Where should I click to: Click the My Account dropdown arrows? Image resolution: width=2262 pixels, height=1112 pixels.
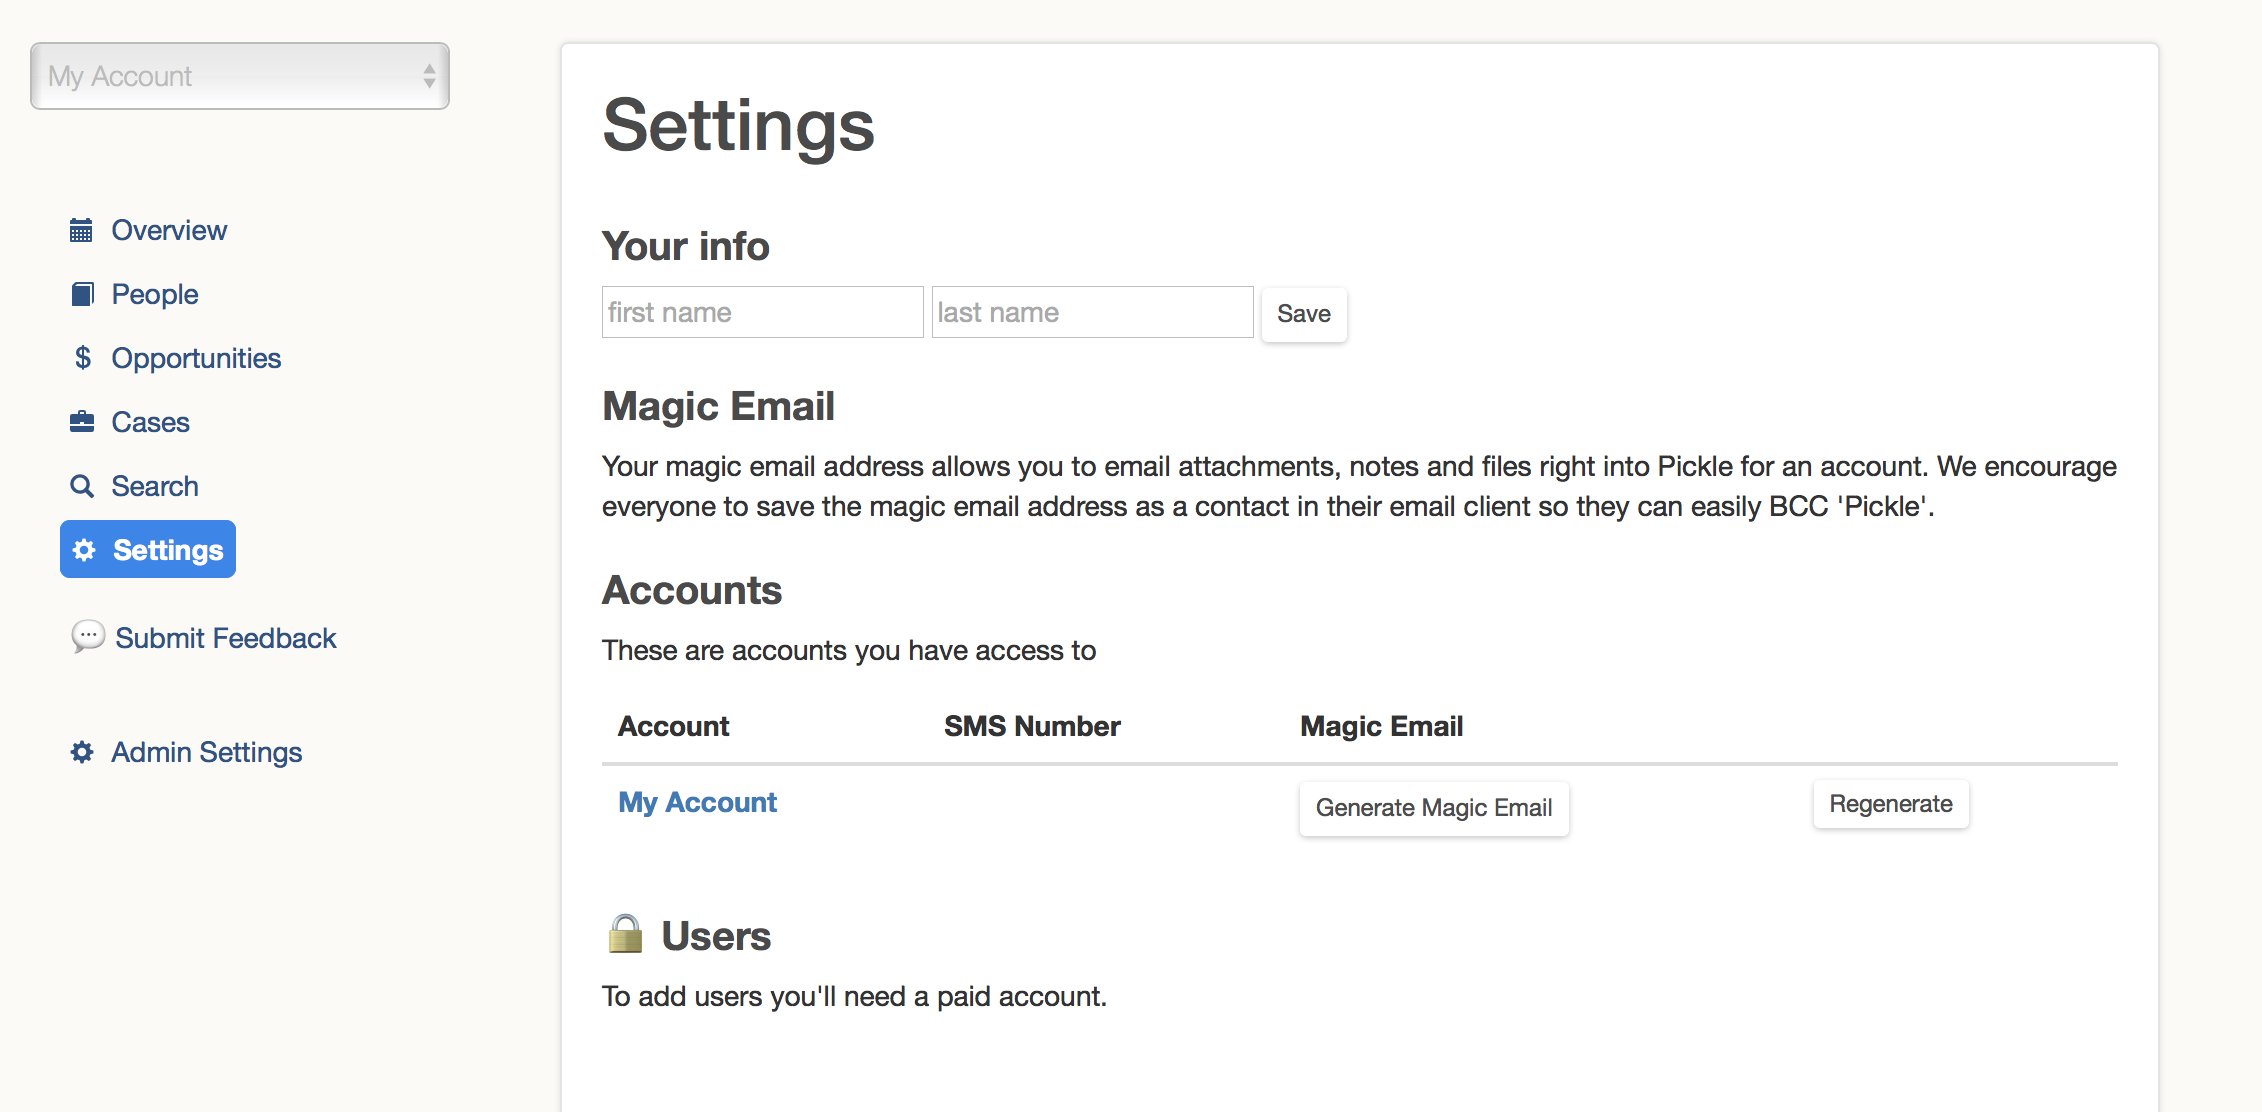[x=429, y=76]
